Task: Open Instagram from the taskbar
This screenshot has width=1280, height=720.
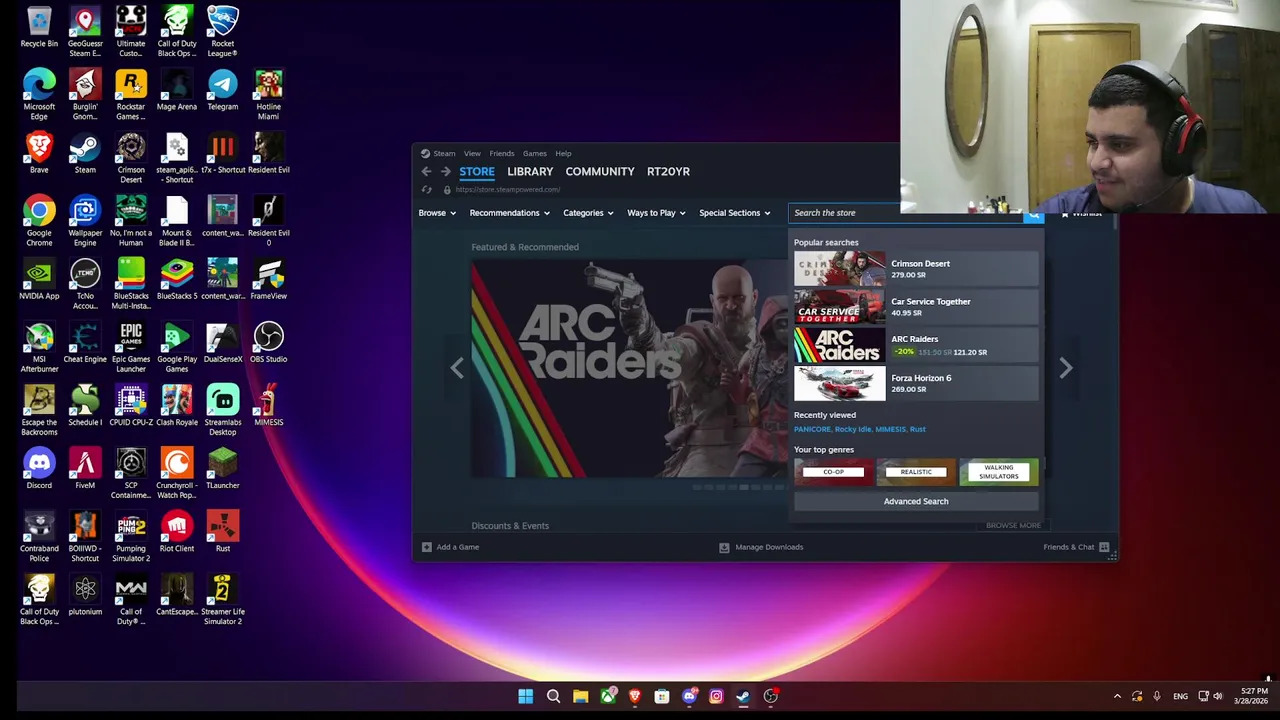Action: 716,696
